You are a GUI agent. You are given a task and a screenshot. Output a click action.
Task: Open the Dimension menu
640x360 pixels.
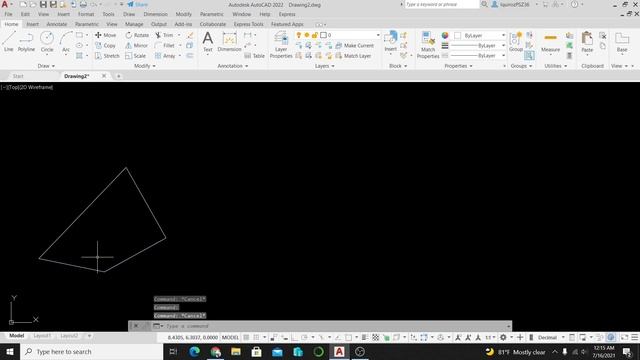(156, 14)
